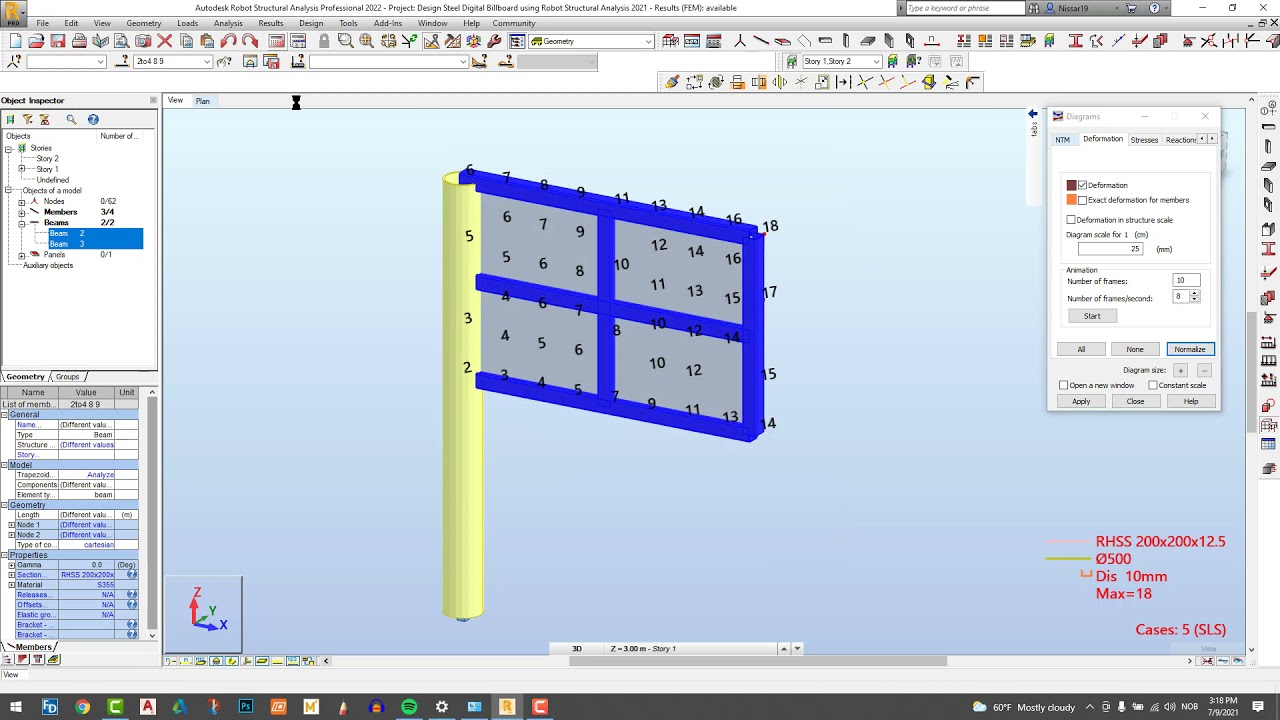This screenshot has width=1280, height=720.
Task: Collapse the Beams tree item
Action: [21, 223]
